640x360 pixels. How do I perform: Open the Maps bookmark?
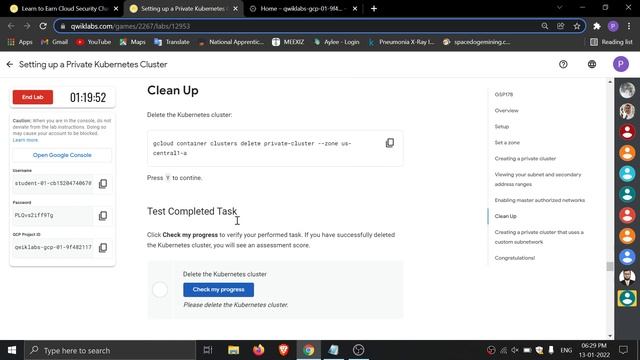[x=133, y=42]
